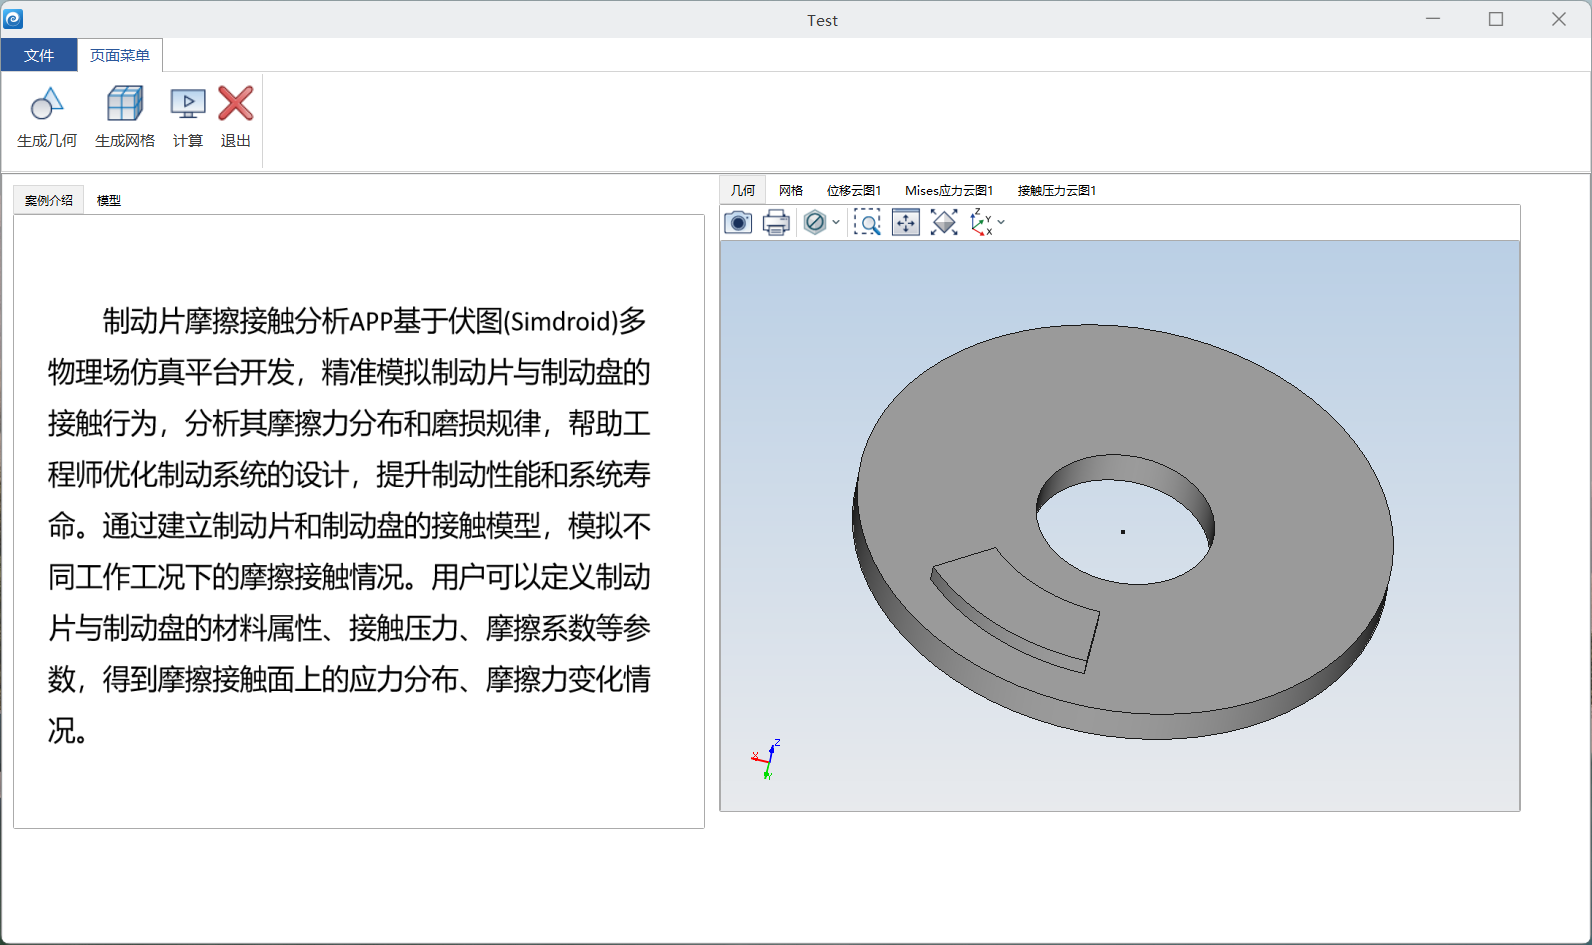Click the brake pad on the disc
Screen dimensions: 1592x945
1015,610
